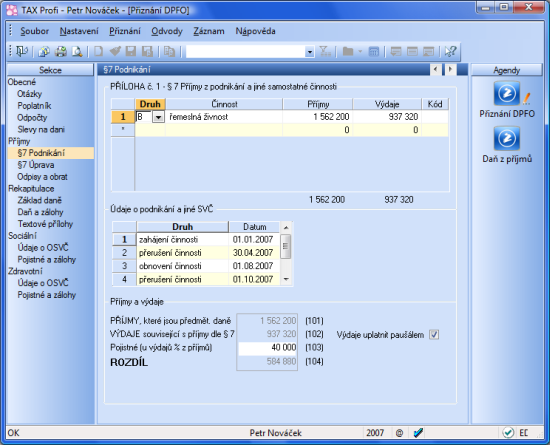Select §7 Úprava in Sekce list
Image resolution: width=550 pixels, height=445 pixels.
(x=36, y=165)
